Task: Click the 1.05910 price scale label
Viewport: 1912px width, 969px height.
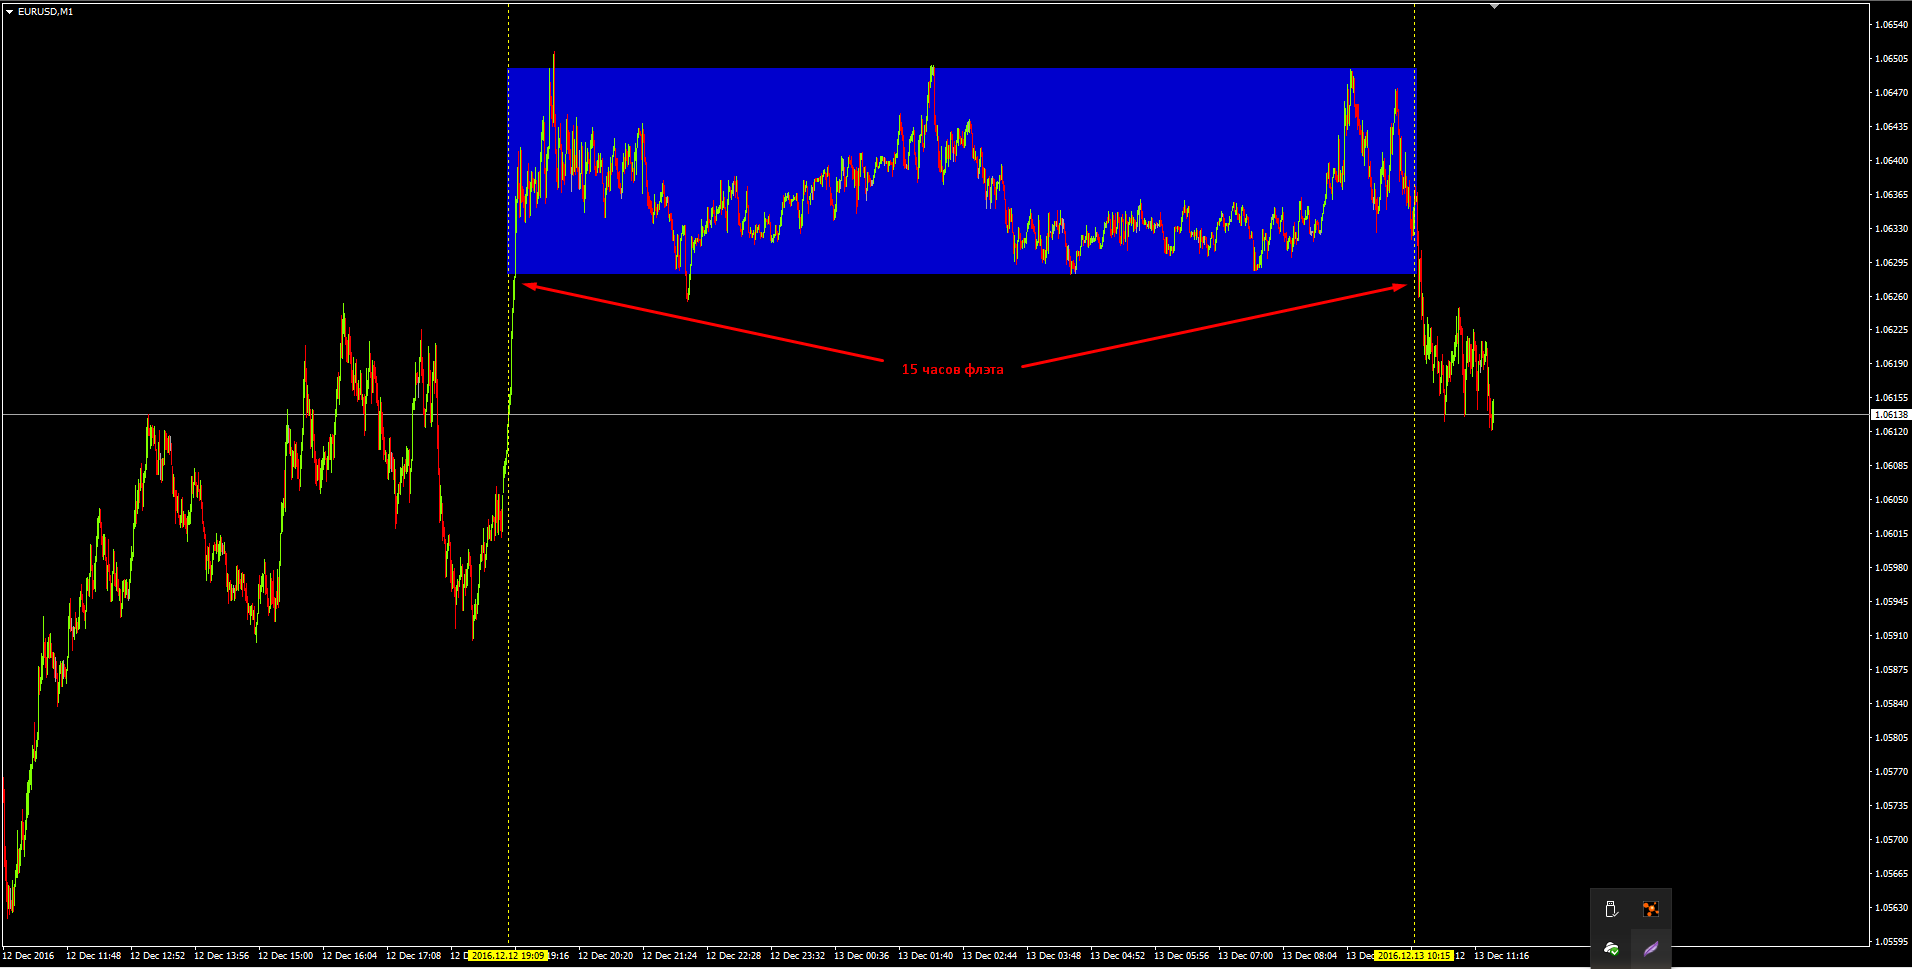Action: pos(1891,636)
